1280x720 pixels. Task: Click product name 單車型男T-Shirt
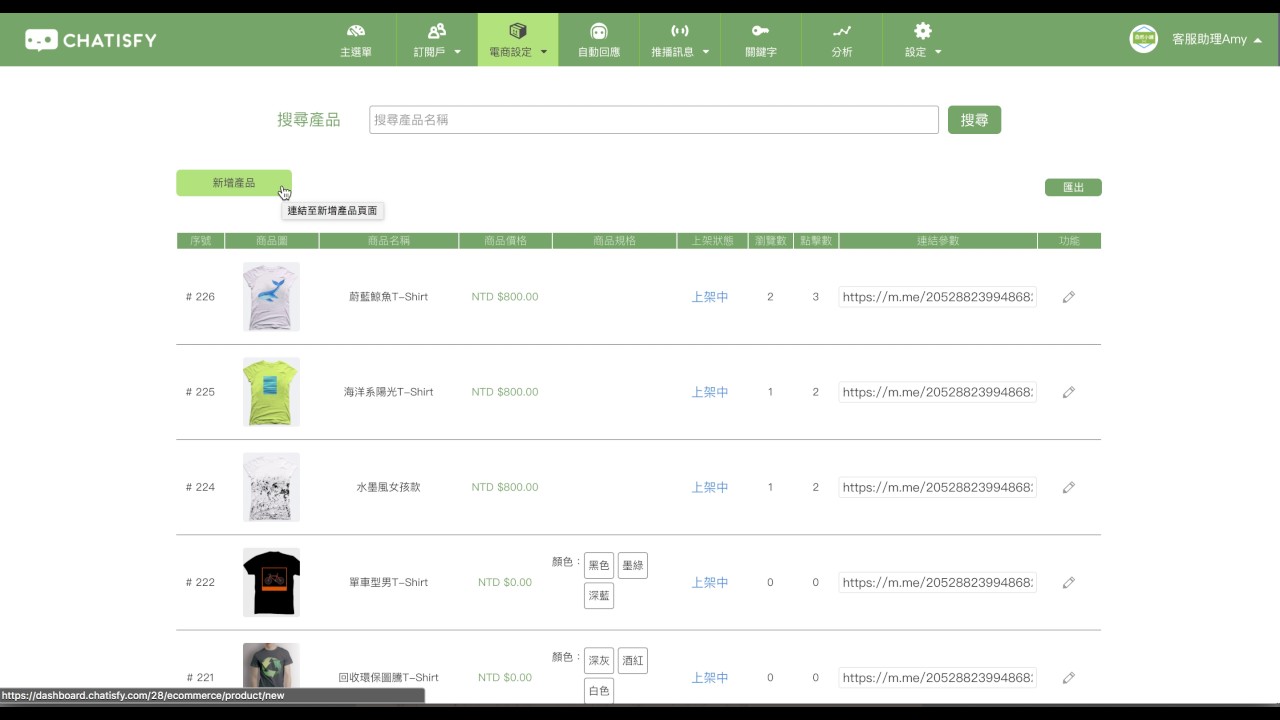pyautogui.click(x=389, y=582)
